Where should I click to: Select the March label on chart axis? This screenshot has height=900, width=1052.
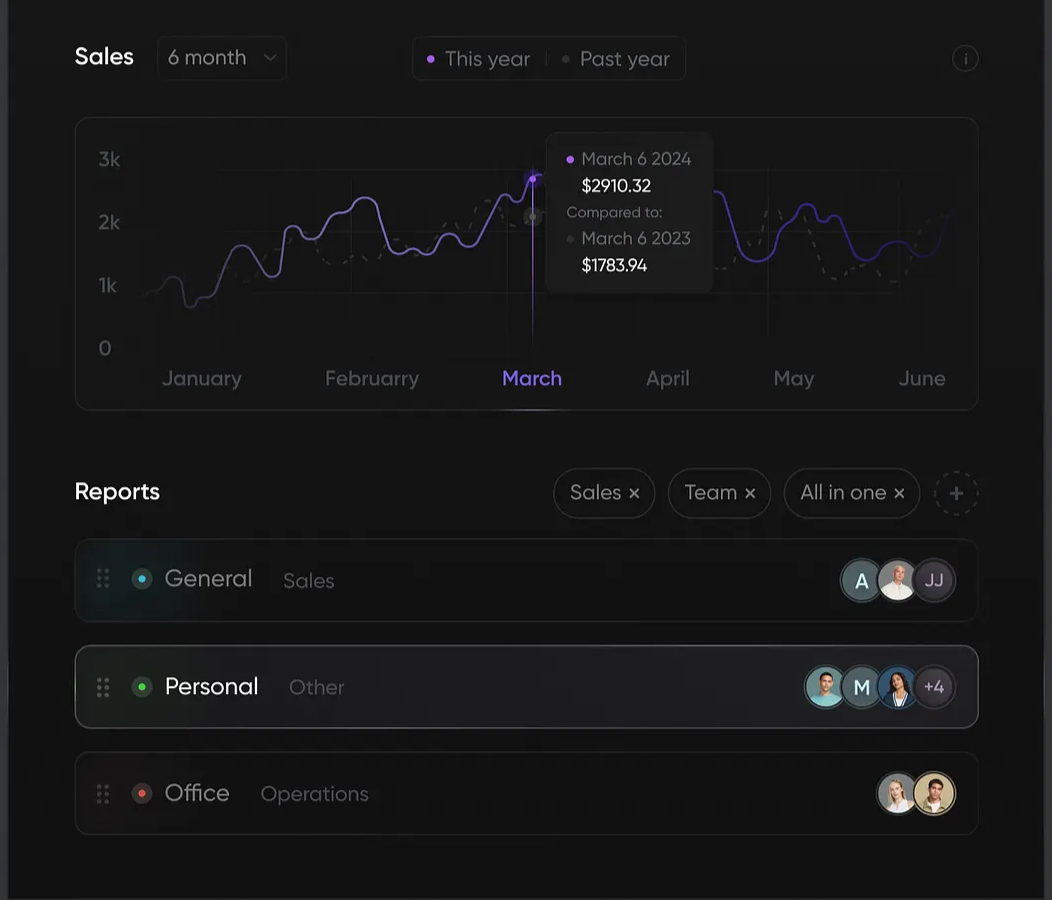coord(532,379)
